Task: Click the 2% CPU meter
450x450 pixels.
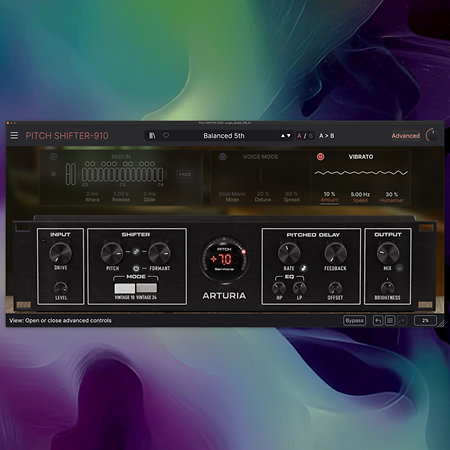Action: click(x=425, y=320)
